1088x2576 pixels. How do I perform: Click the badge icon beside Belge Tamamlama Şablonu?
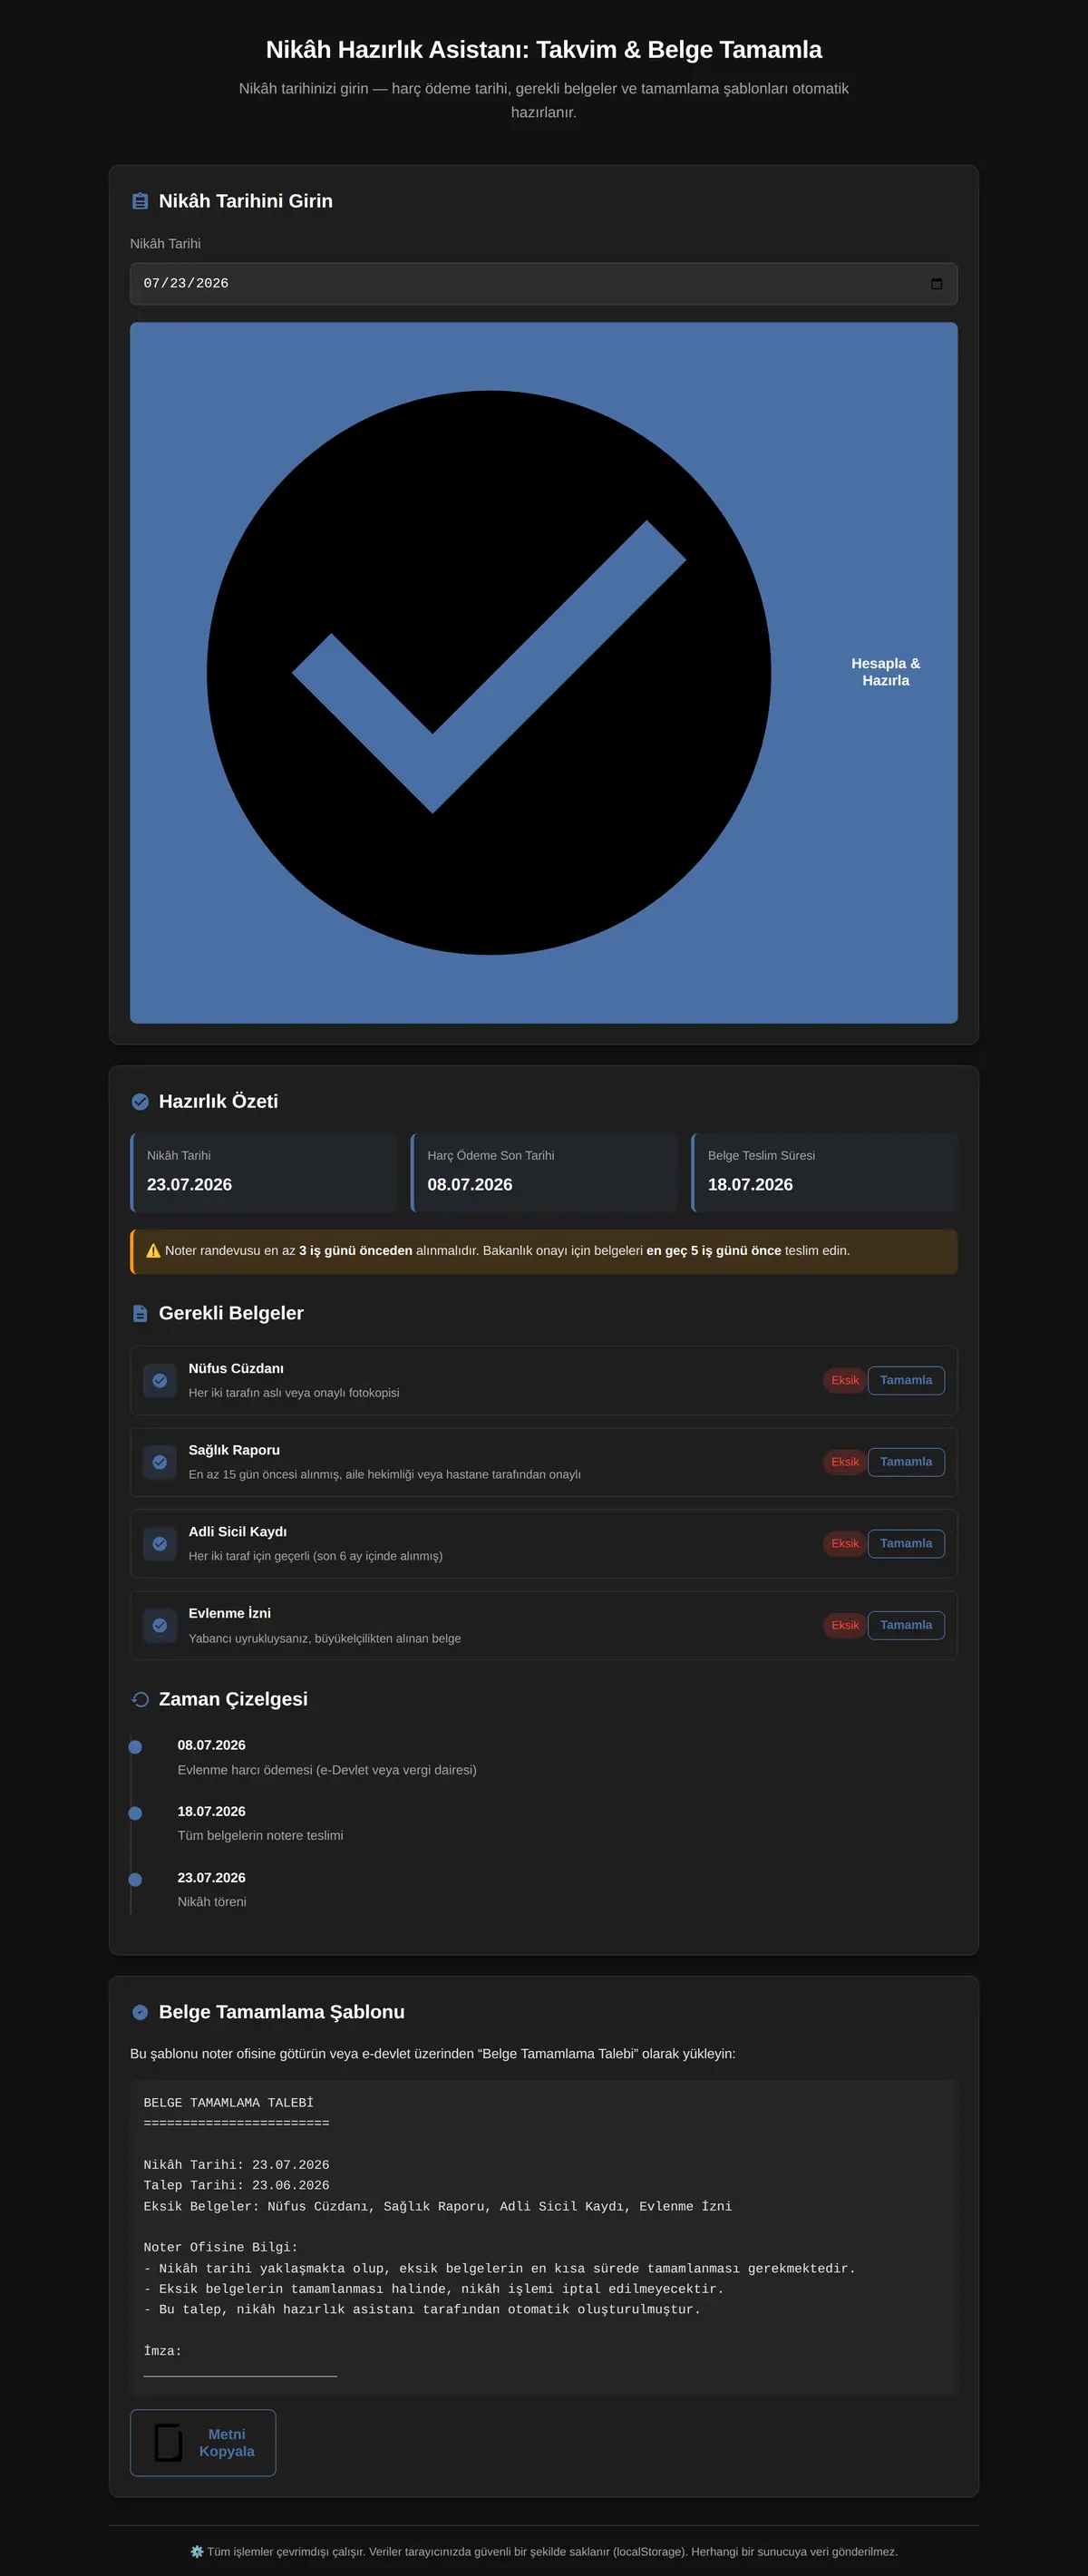[x=140, y=2012]
